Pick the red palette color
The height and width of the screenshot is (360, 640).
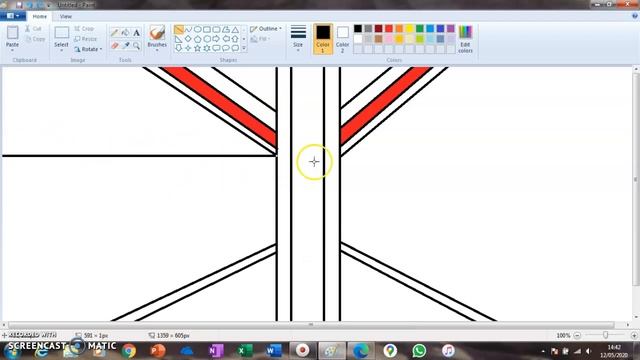pyautogui.click(x=389, y=28)
